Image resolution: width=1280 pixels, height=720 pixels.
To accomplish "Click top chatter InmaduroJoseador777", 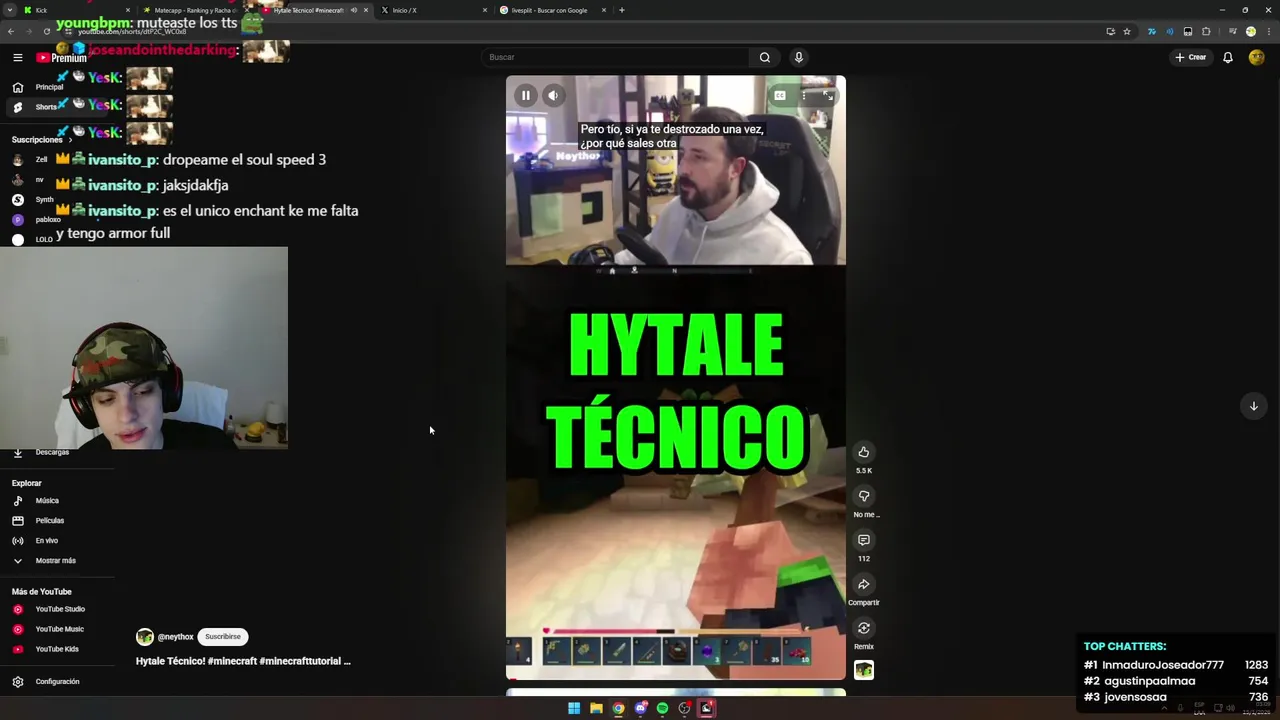I will click(1163, 665).
